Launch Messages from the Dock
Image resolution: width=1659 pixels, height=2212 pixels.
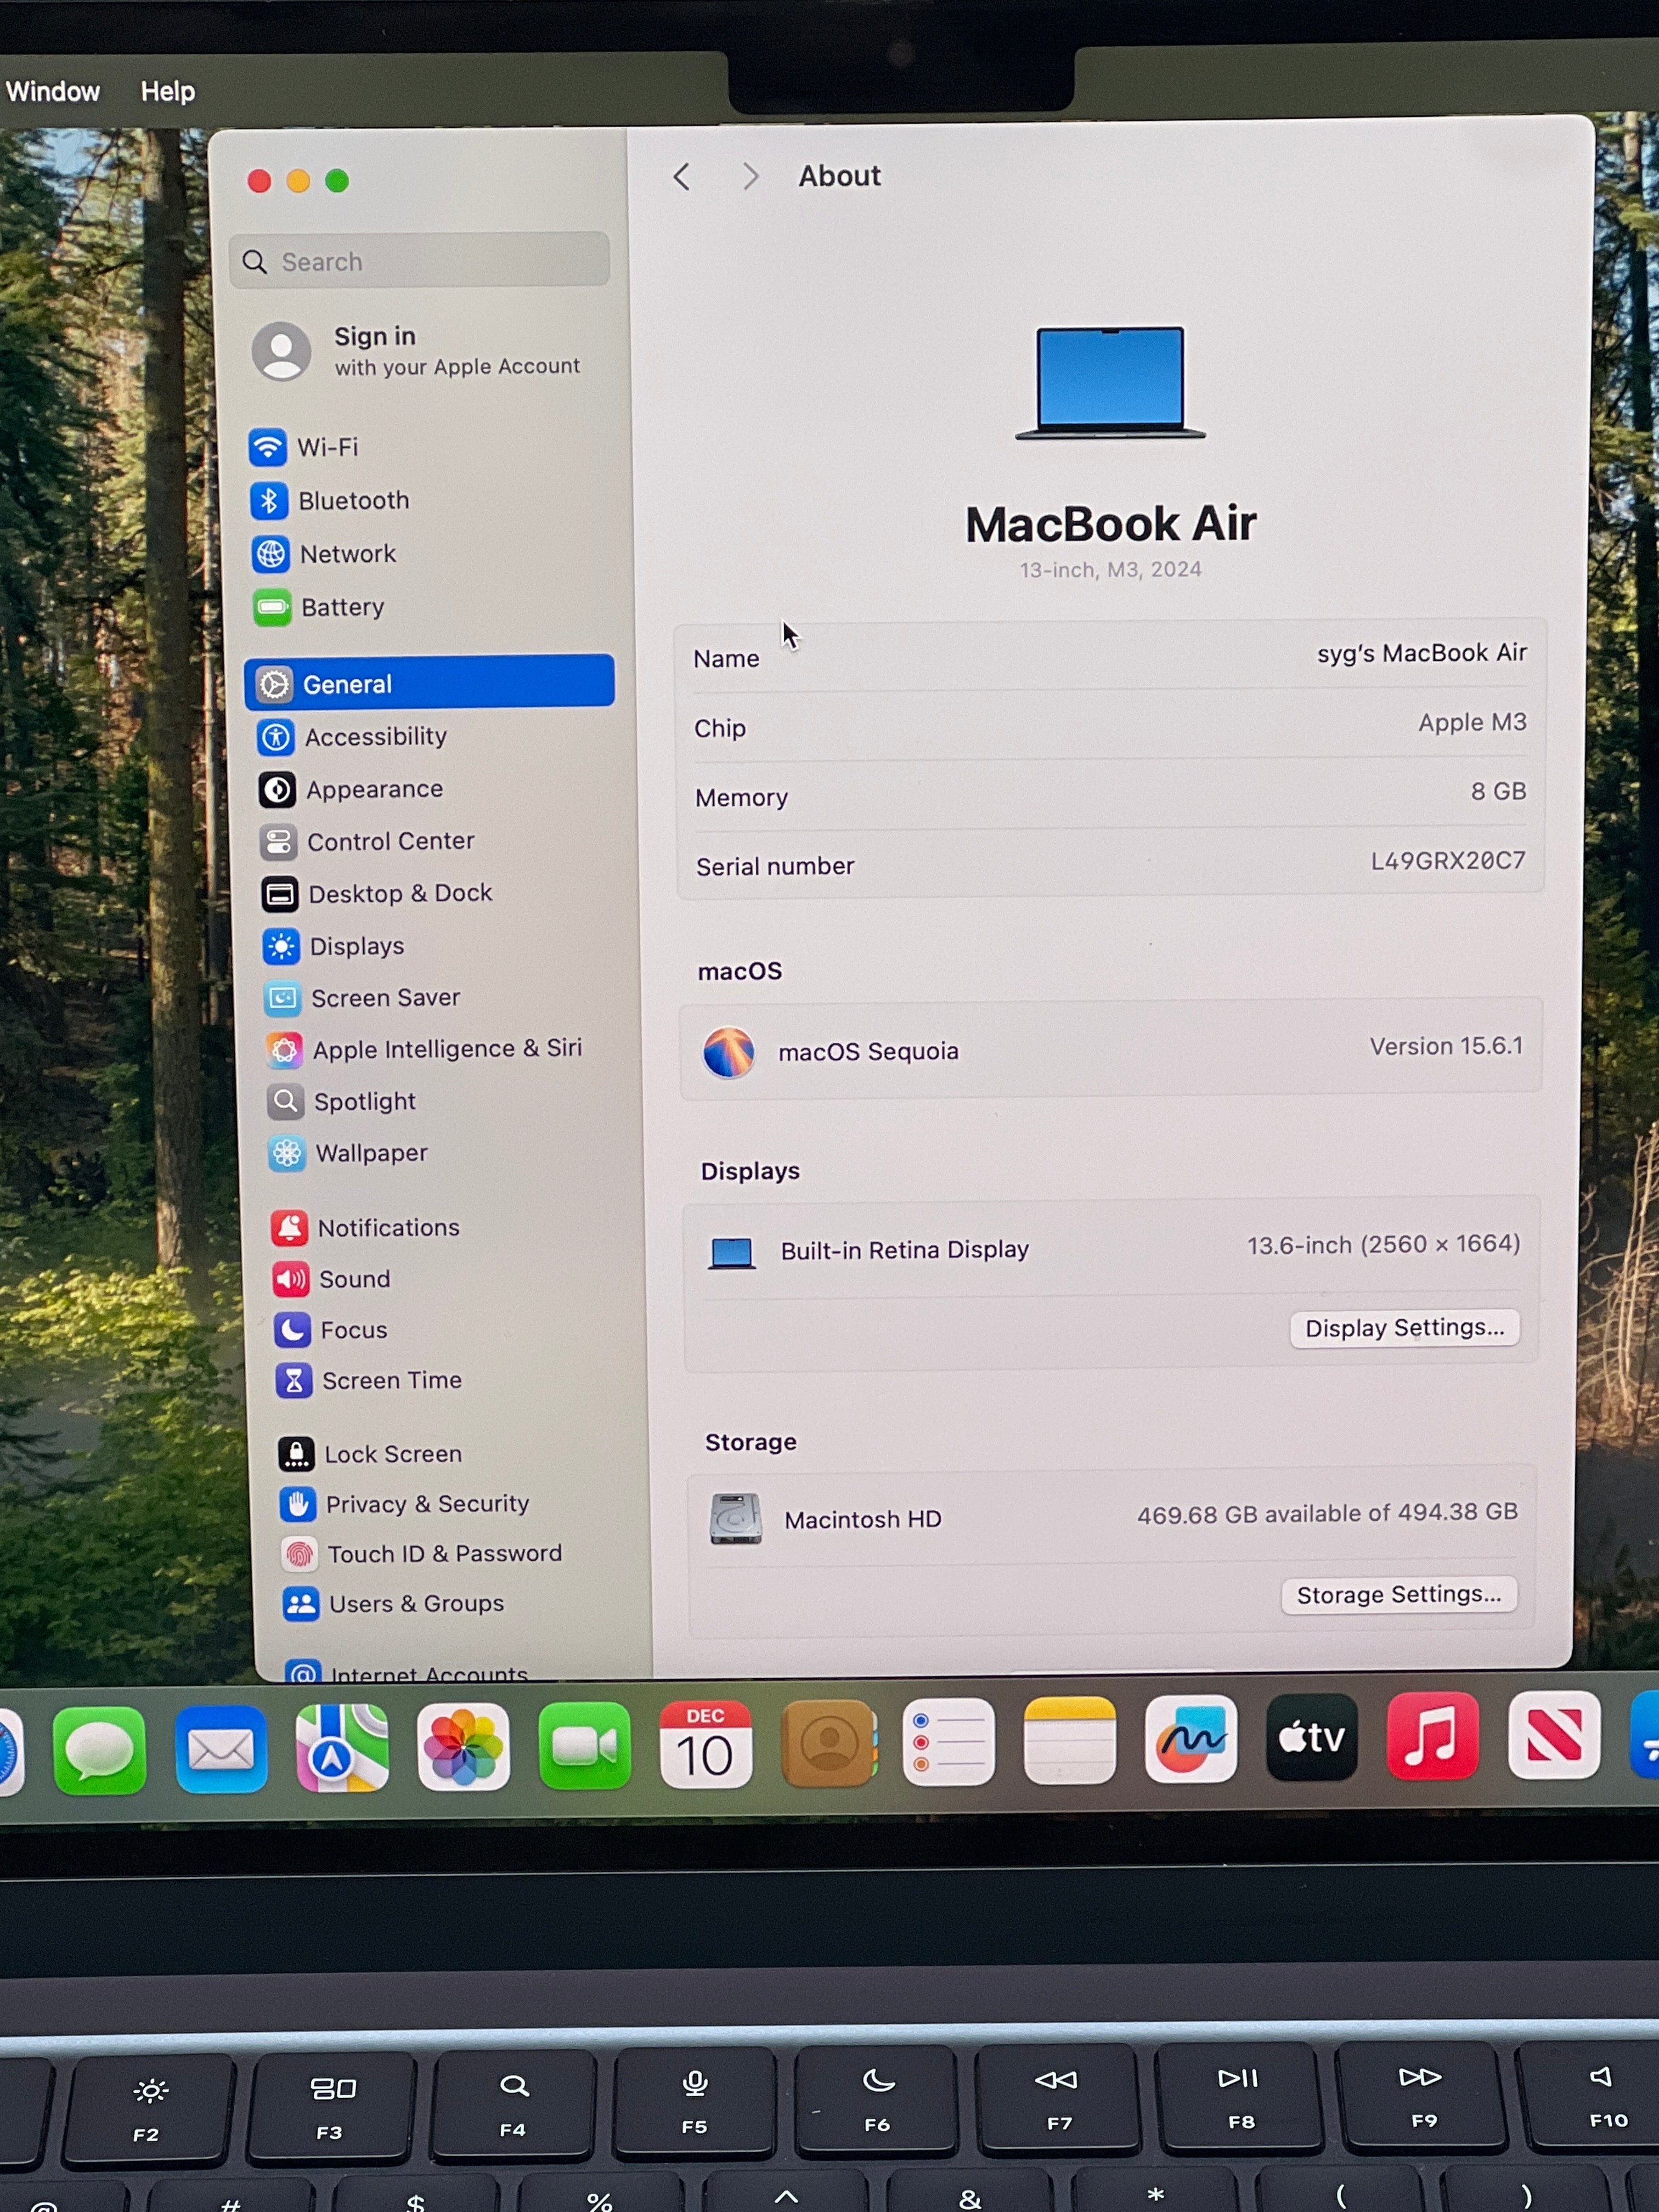tap(99, 1750)
